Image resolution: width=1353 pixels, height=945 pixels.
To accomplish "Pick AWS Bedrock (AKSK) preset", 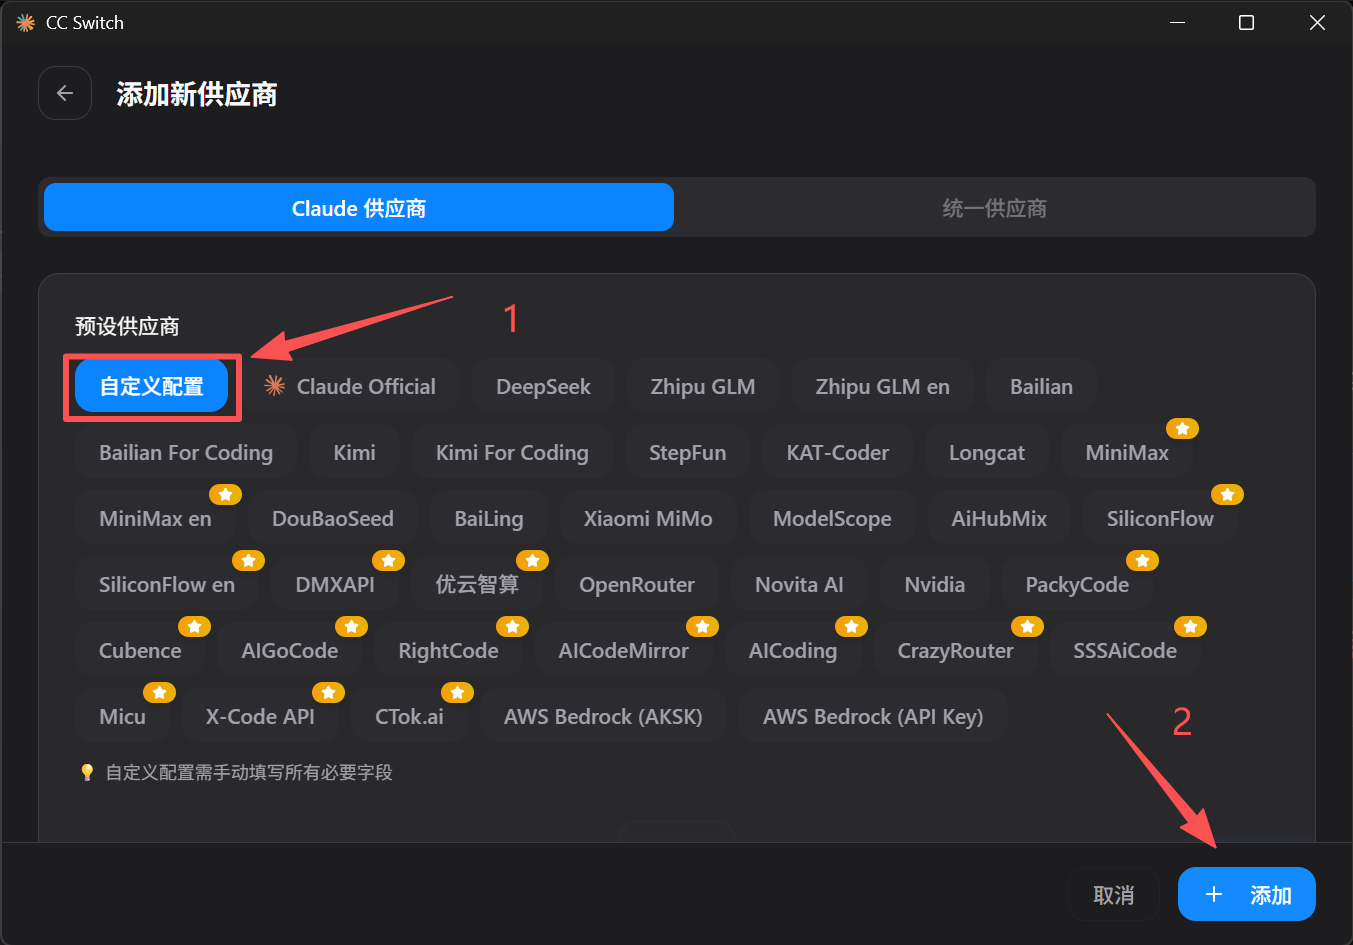I will pos(603,716).
